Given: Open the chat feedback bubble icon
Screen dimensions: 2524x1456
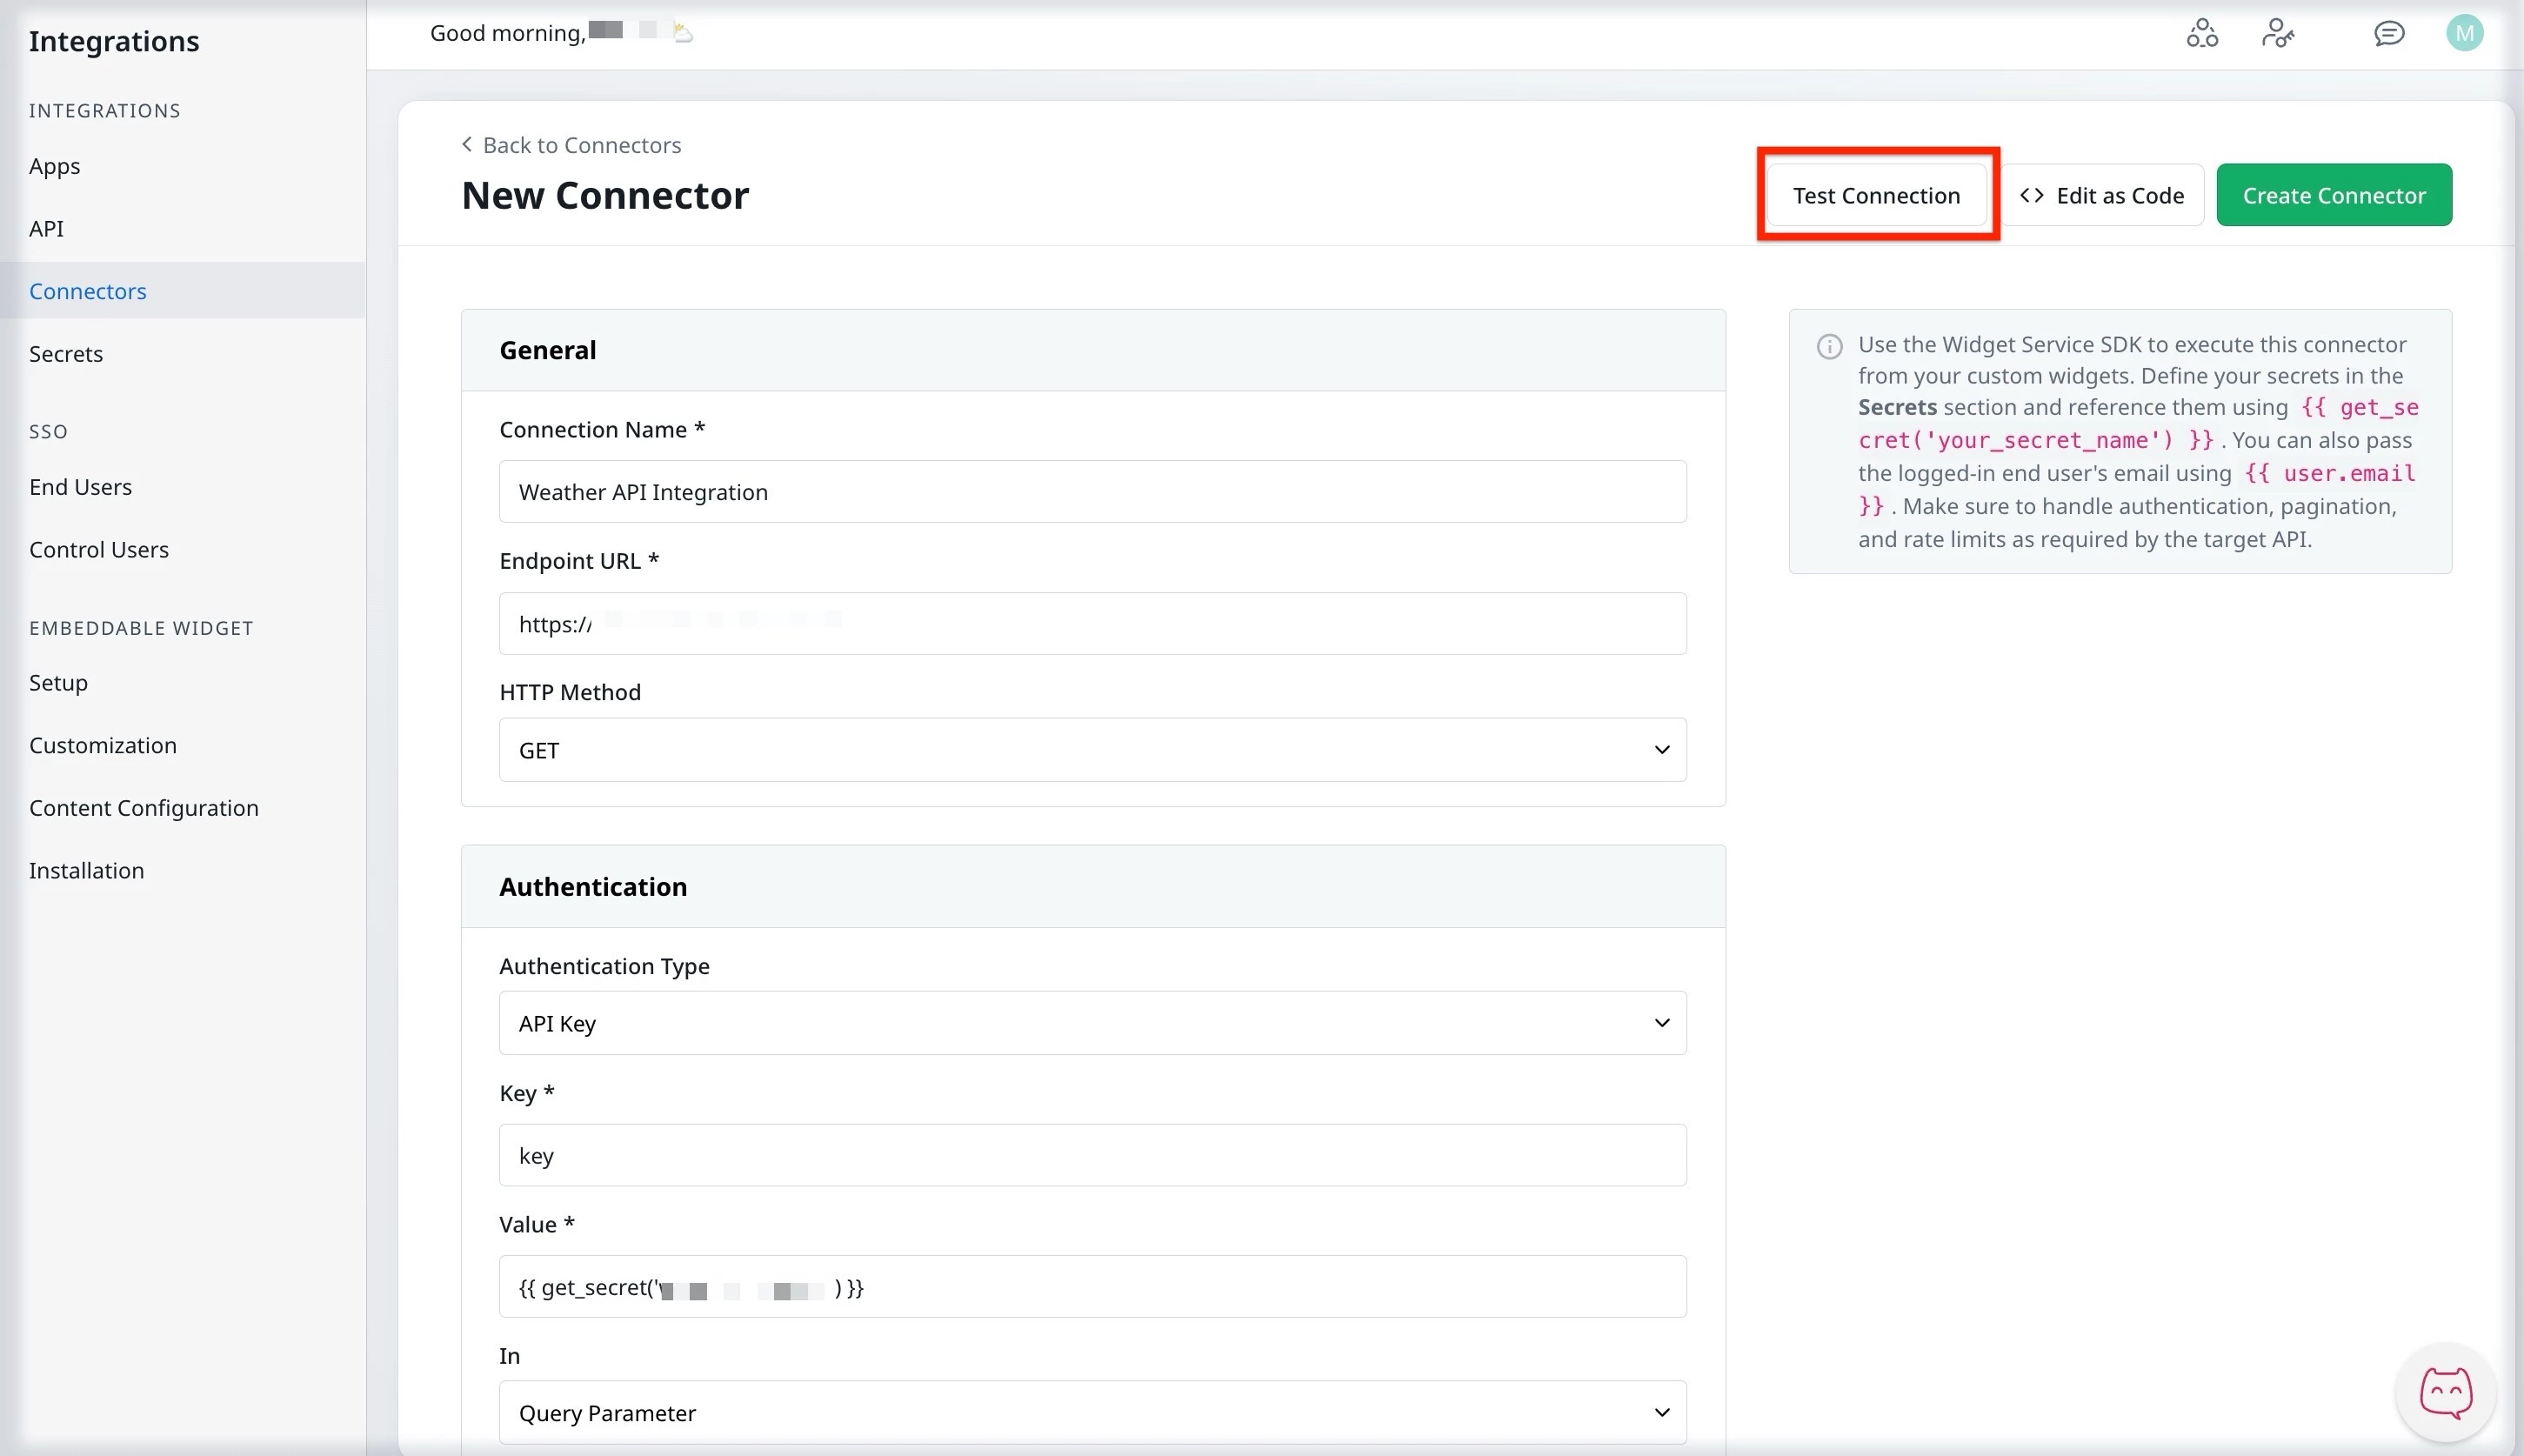Looking at the screenshot, I should pyautogui.click(x=2389, y=33).
